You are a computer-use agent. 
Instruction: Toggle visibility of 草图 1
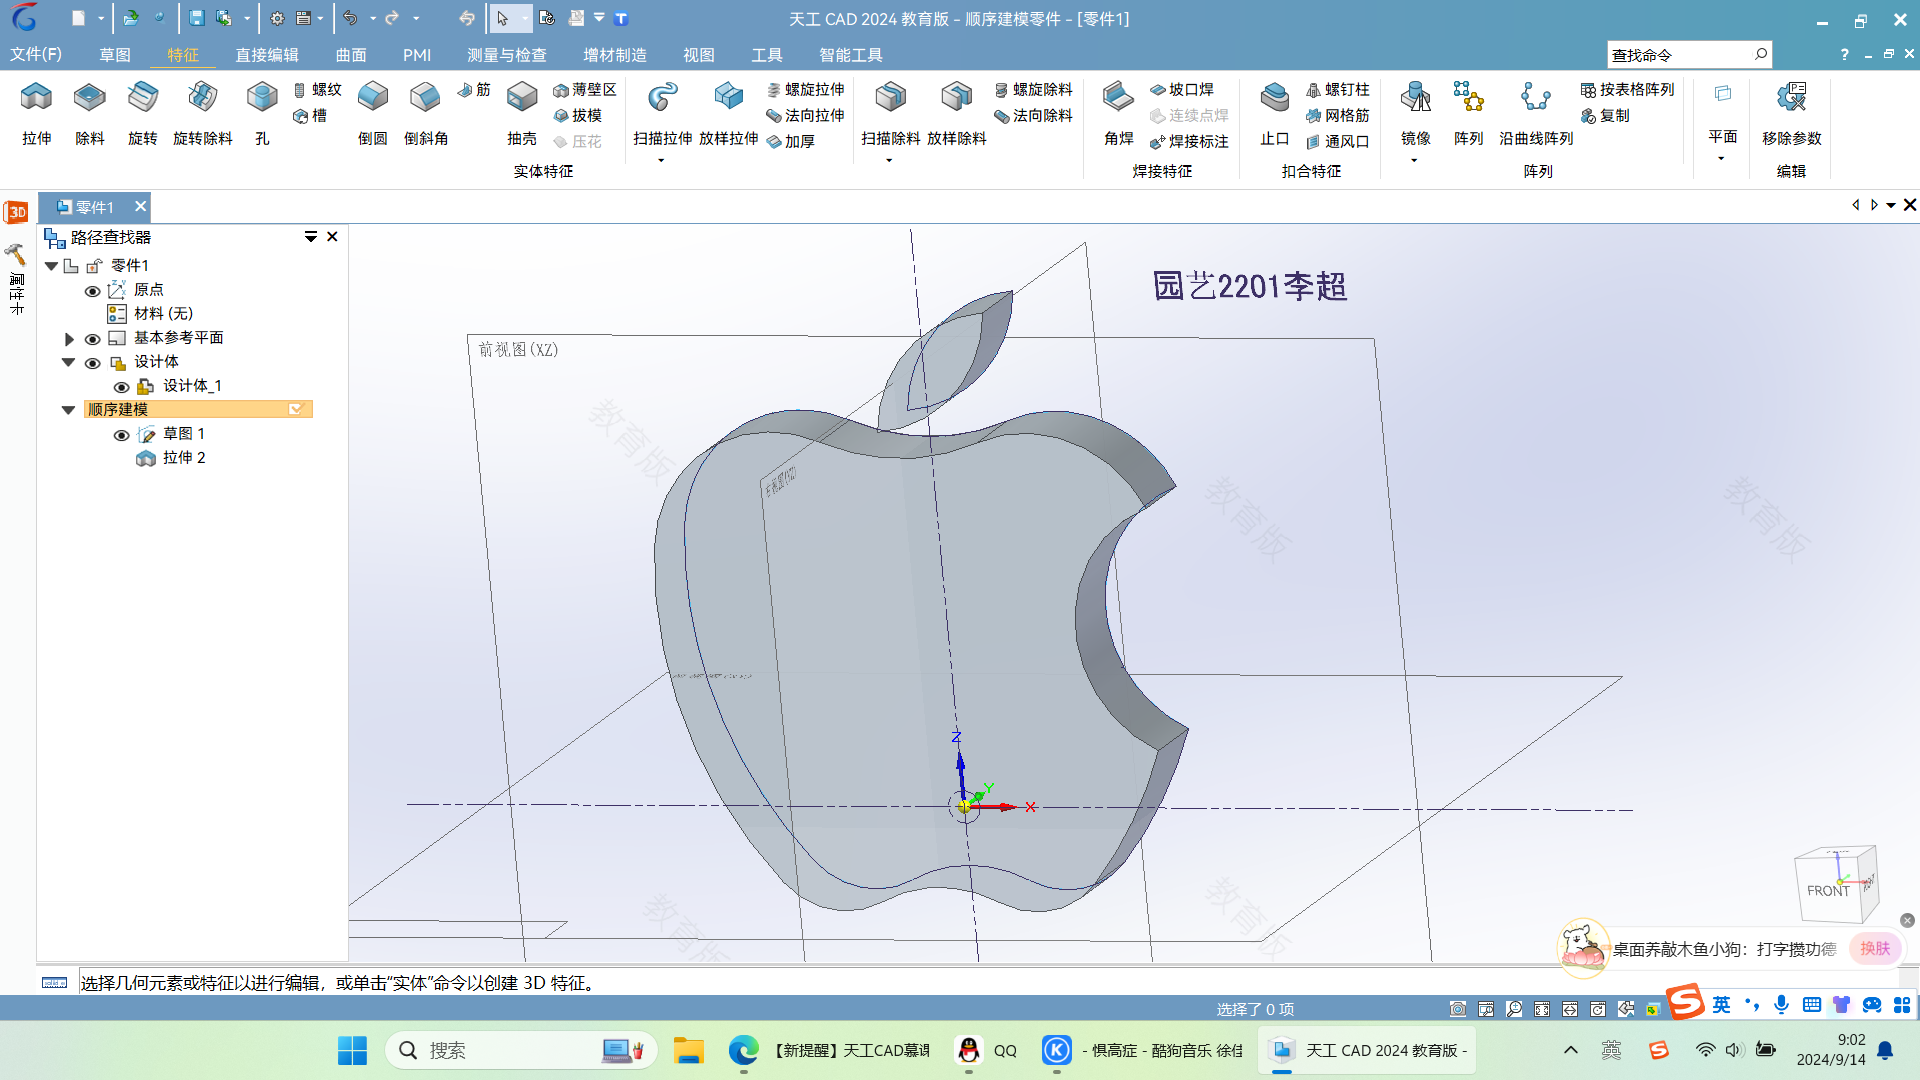[121, 435]
